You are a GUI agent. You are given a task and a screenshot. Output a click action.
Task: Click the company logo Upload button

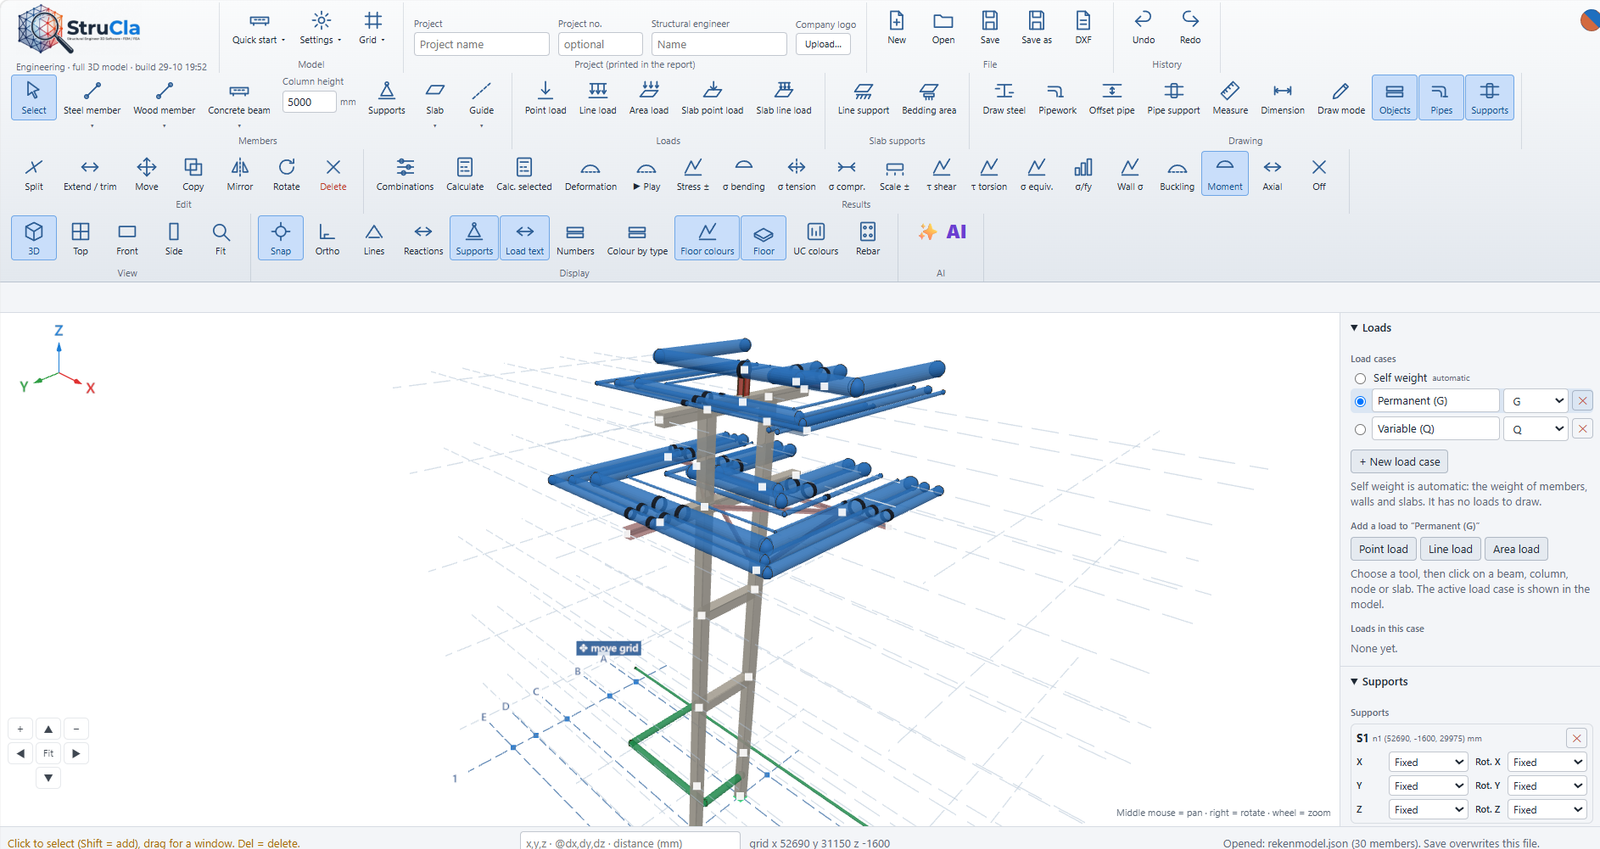pyautogui.click(x=823, y=44)
